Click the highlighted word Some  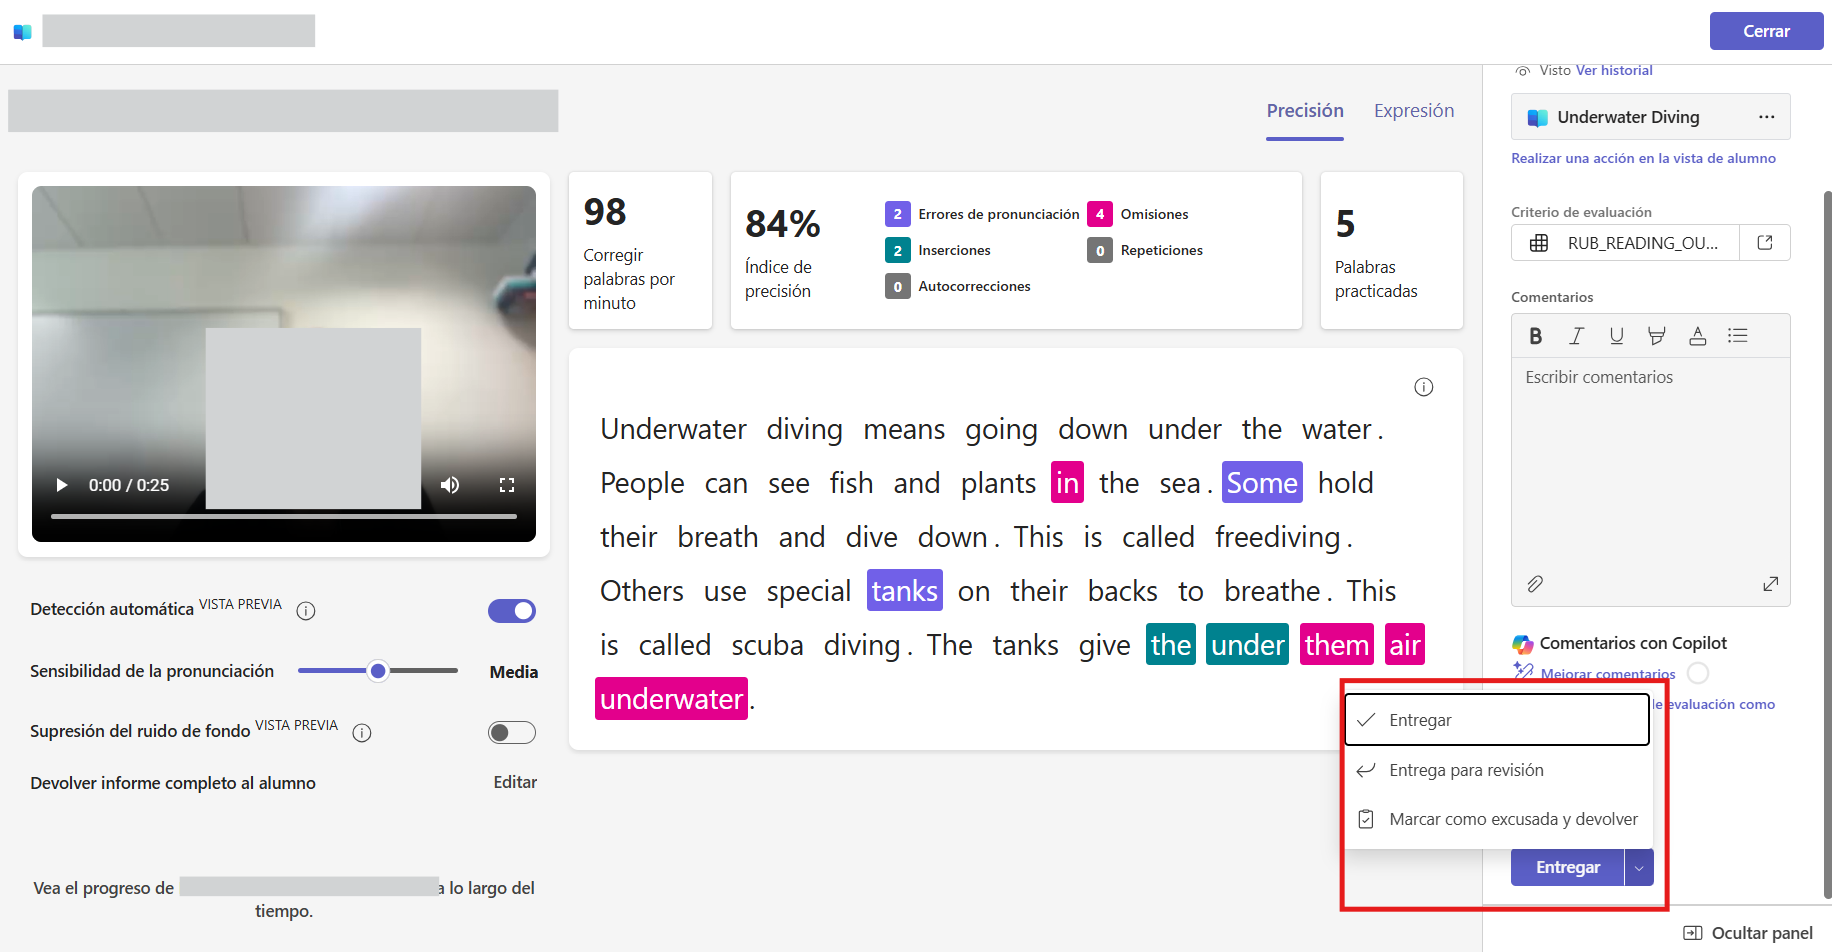pos(1262,483)
